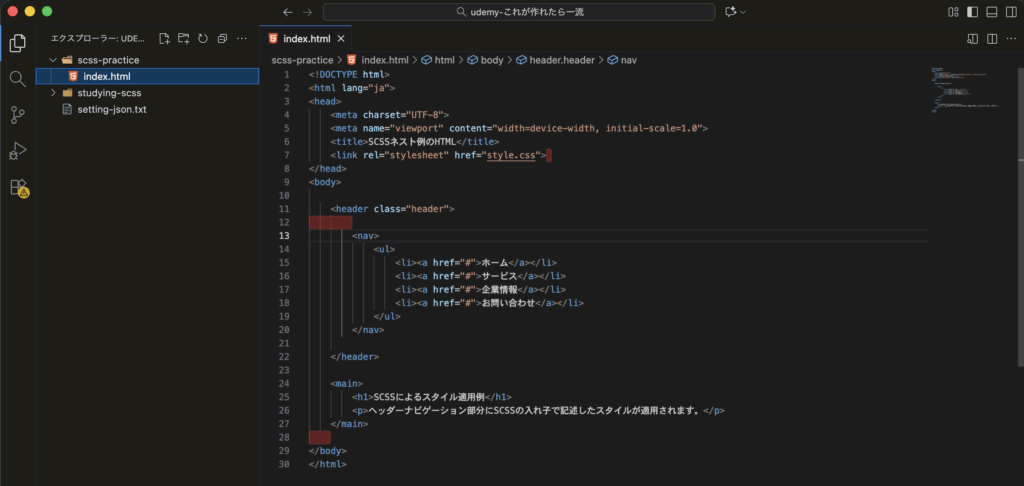
Task: Open the Source Control view
Action: (17, 115)
